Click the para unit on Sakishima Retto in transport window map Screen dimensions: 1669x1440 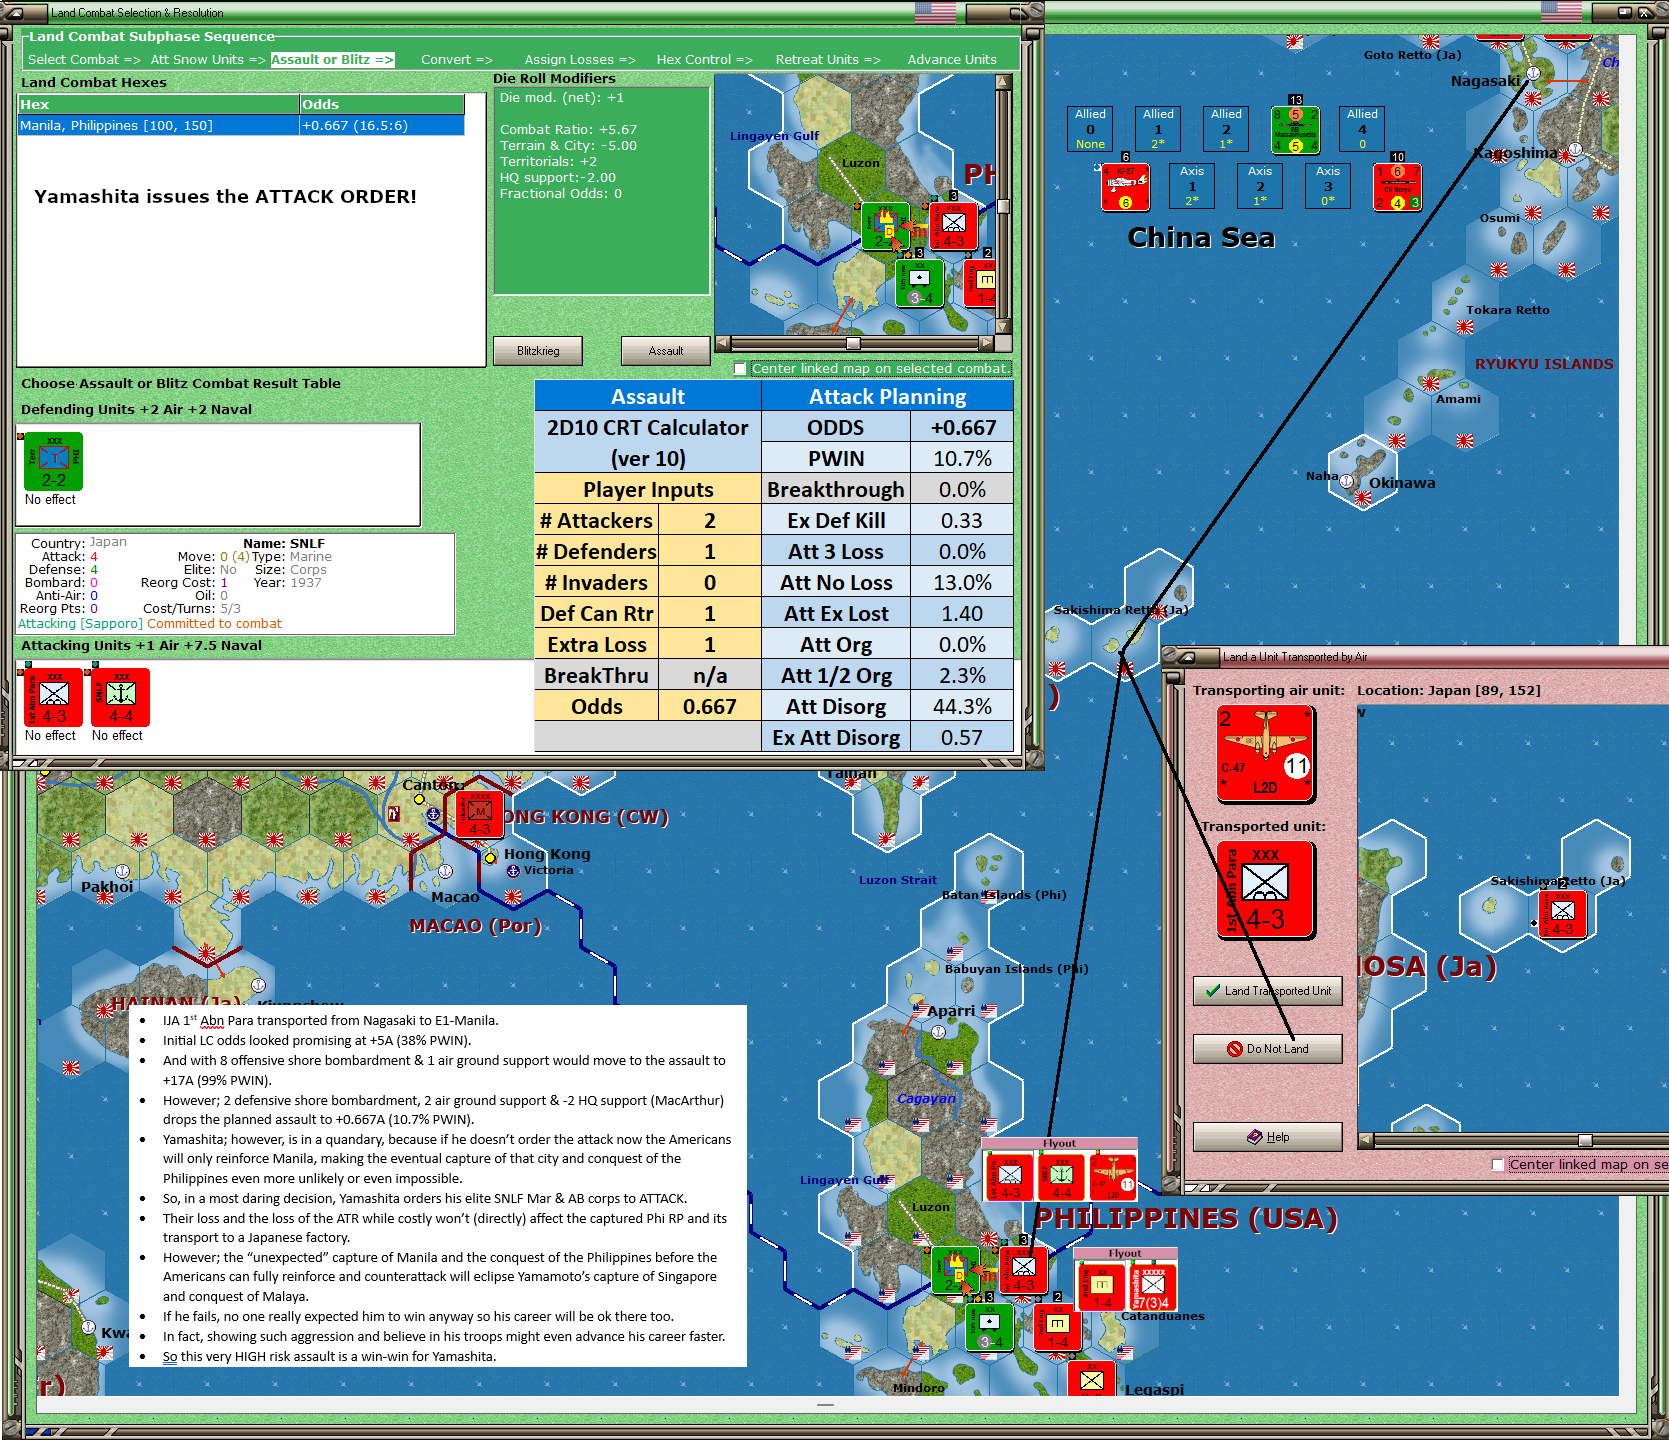pos(1562,913)
